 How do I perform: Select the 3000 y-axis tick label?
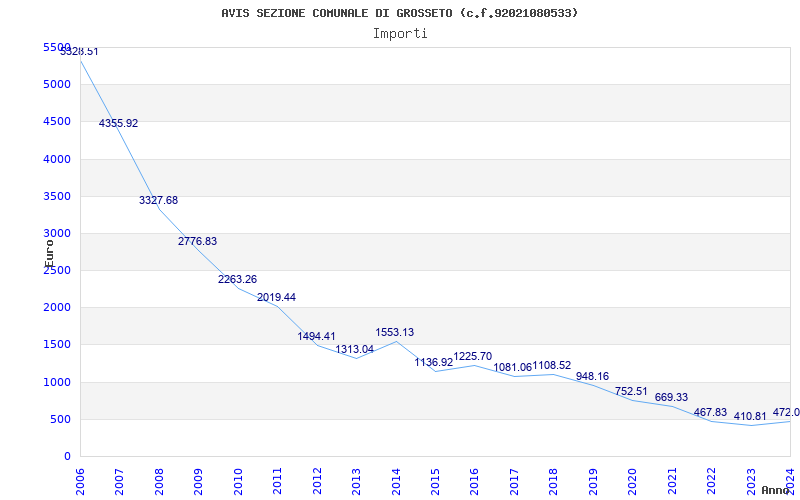point(57,233)
